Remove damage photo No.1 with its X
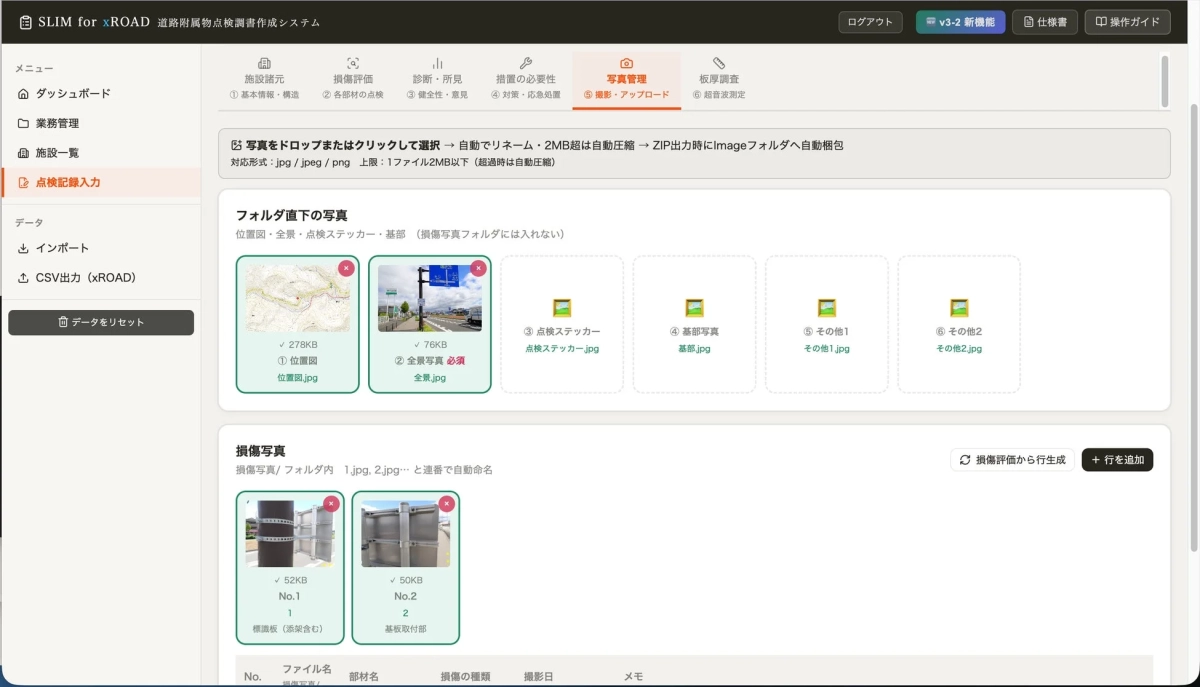This screenshot has height=687, width=1200. [331, 504]
